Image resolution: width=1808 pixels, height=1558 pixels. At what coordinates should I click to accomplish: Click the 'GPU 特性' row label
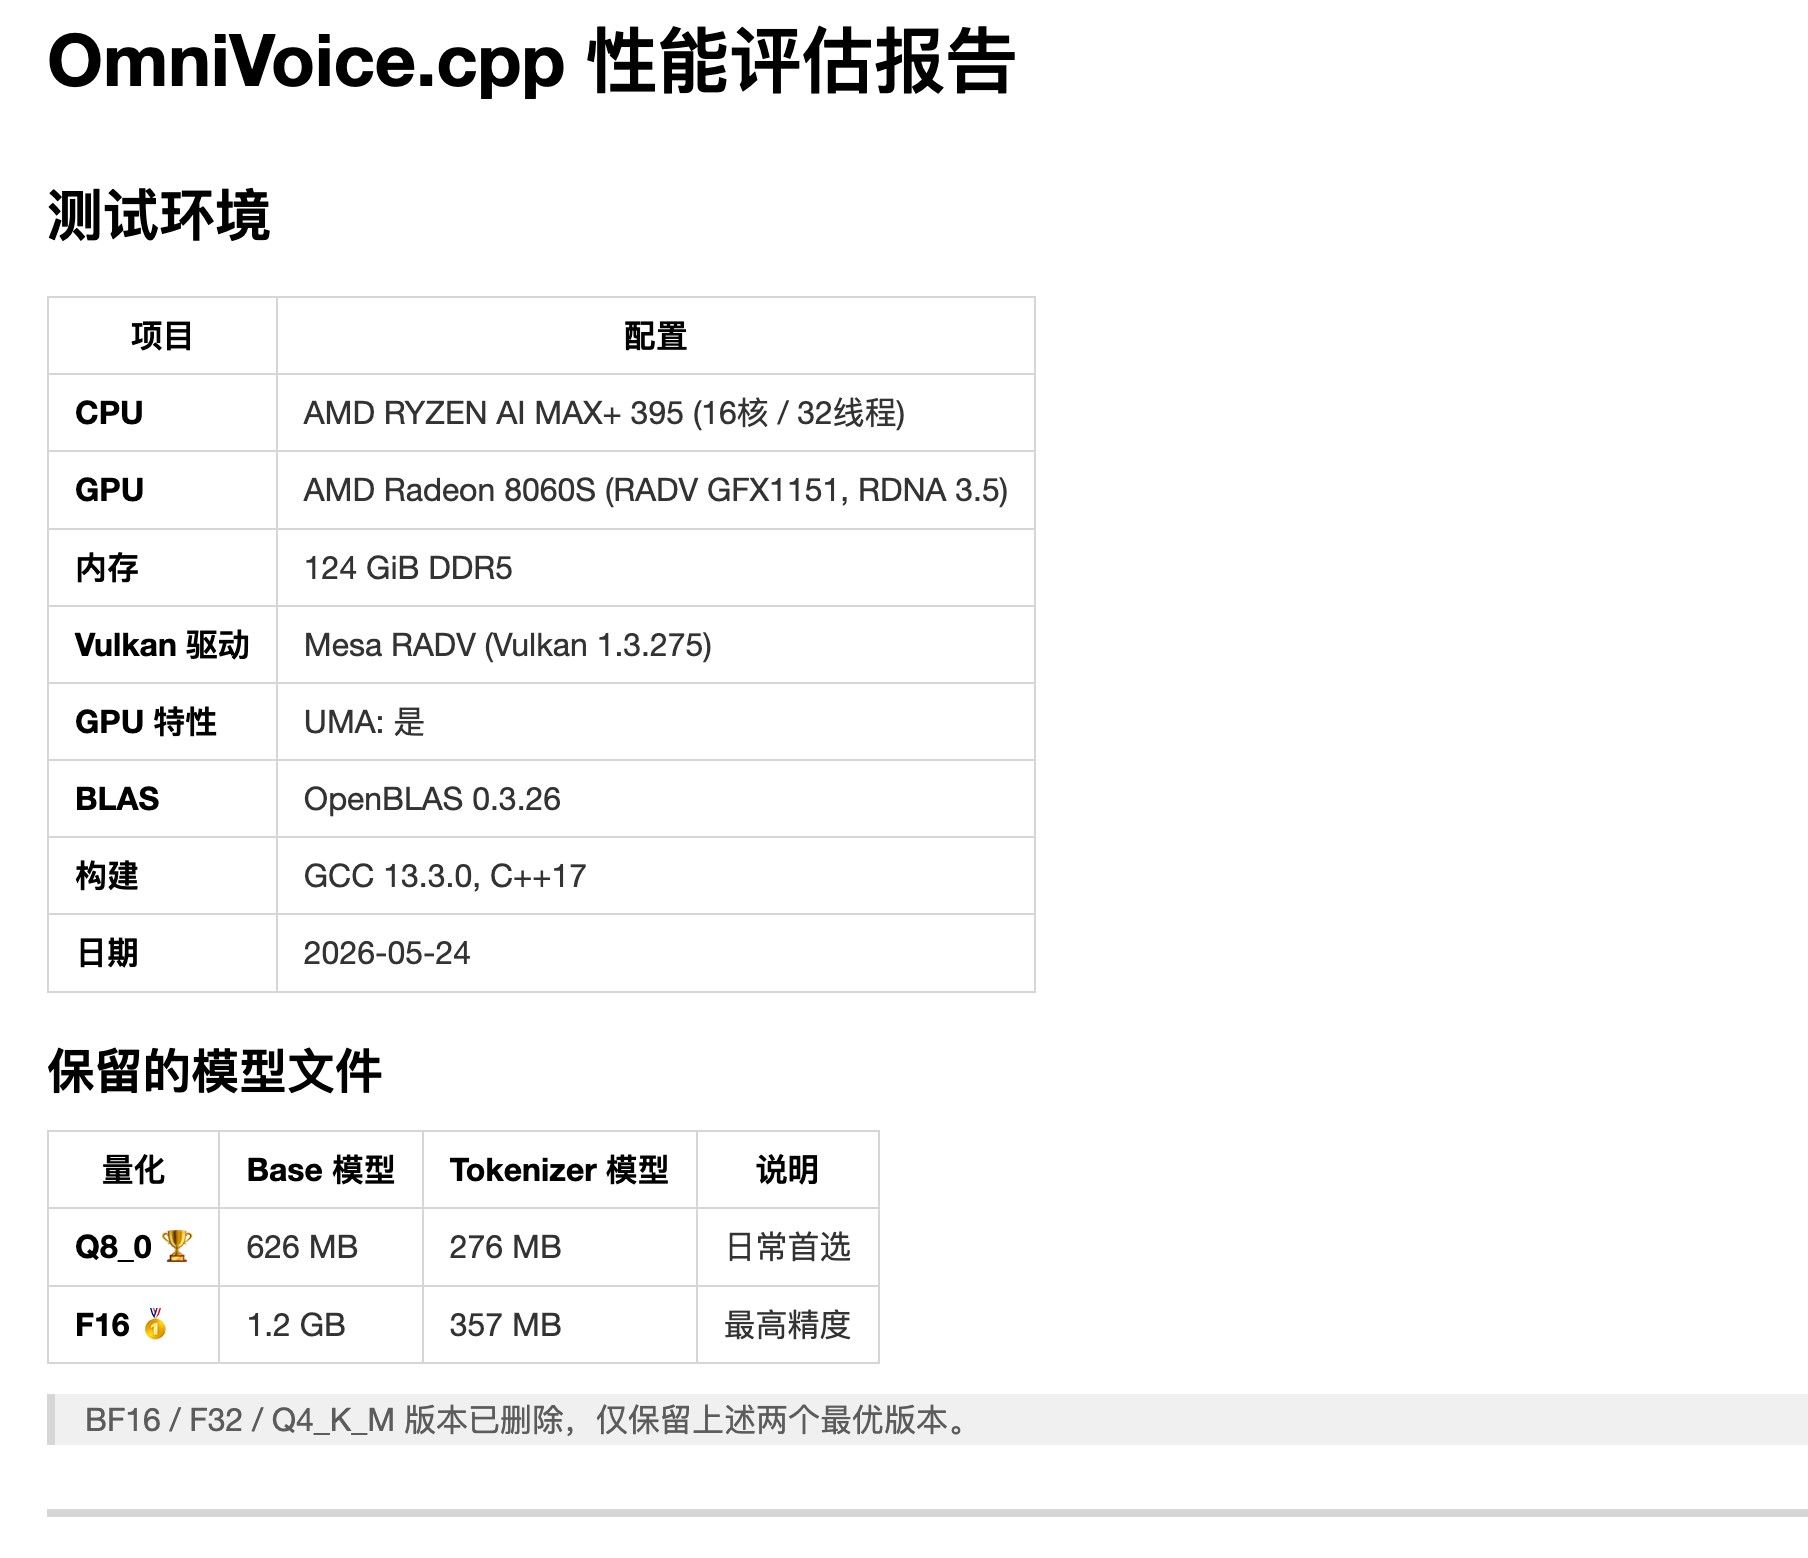[x=146, y=722]
